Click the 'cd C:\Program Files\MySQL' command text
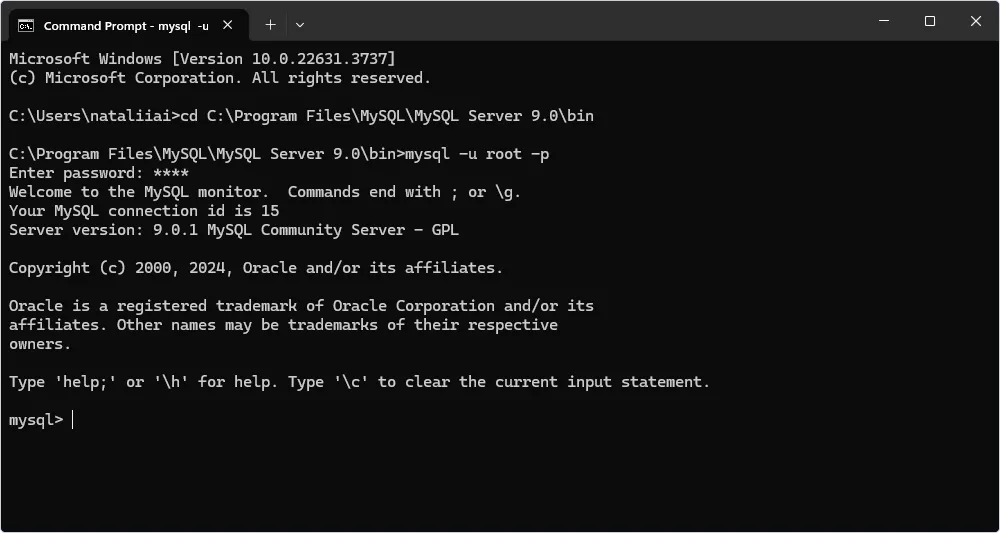 click(387, 116)
